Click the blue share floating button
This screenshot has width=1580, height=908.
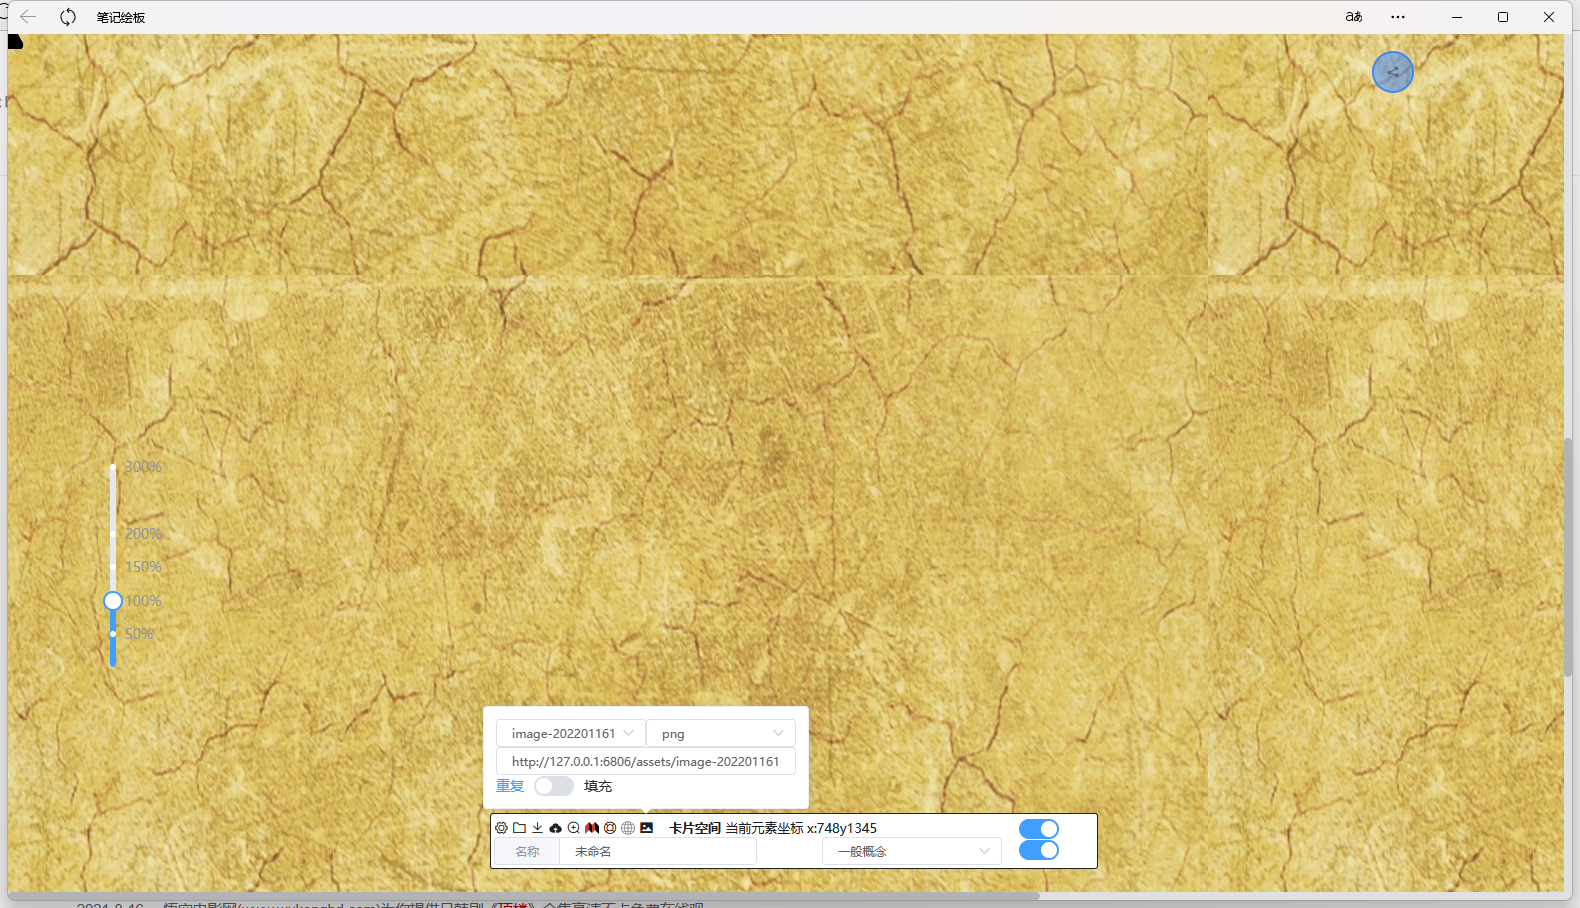(1393, 72)
